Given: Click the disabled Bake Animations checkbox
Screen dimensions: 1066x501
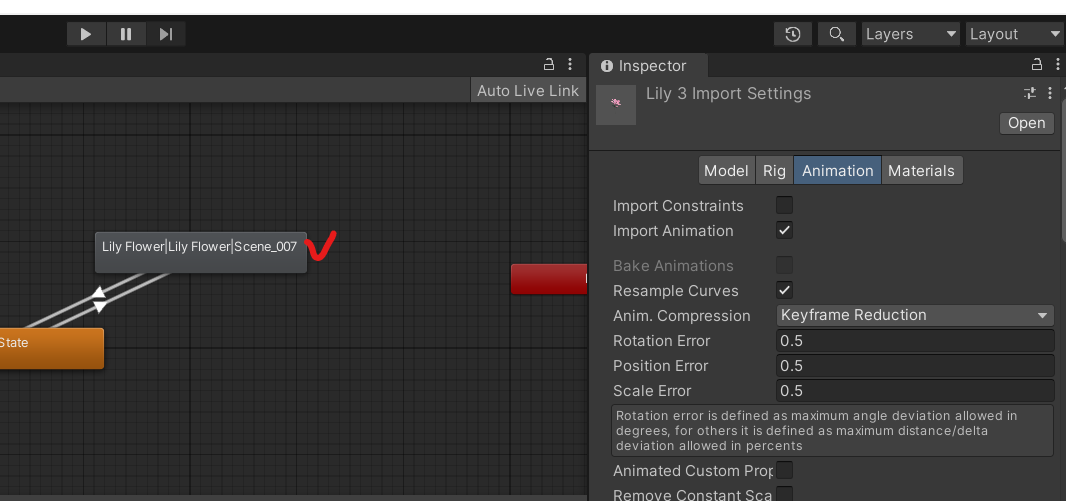Looking at the screenshot, I should pyautogui.click(x=785, y=265).
